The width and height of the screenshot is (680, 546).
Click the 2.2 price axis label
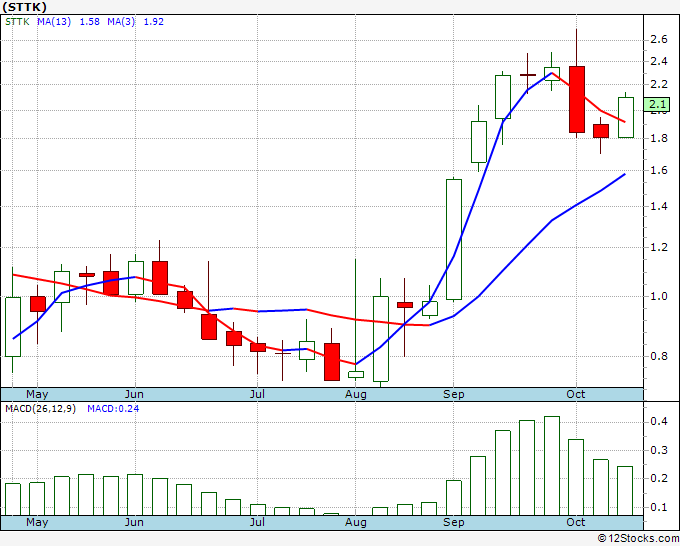[x=659, y=84]
